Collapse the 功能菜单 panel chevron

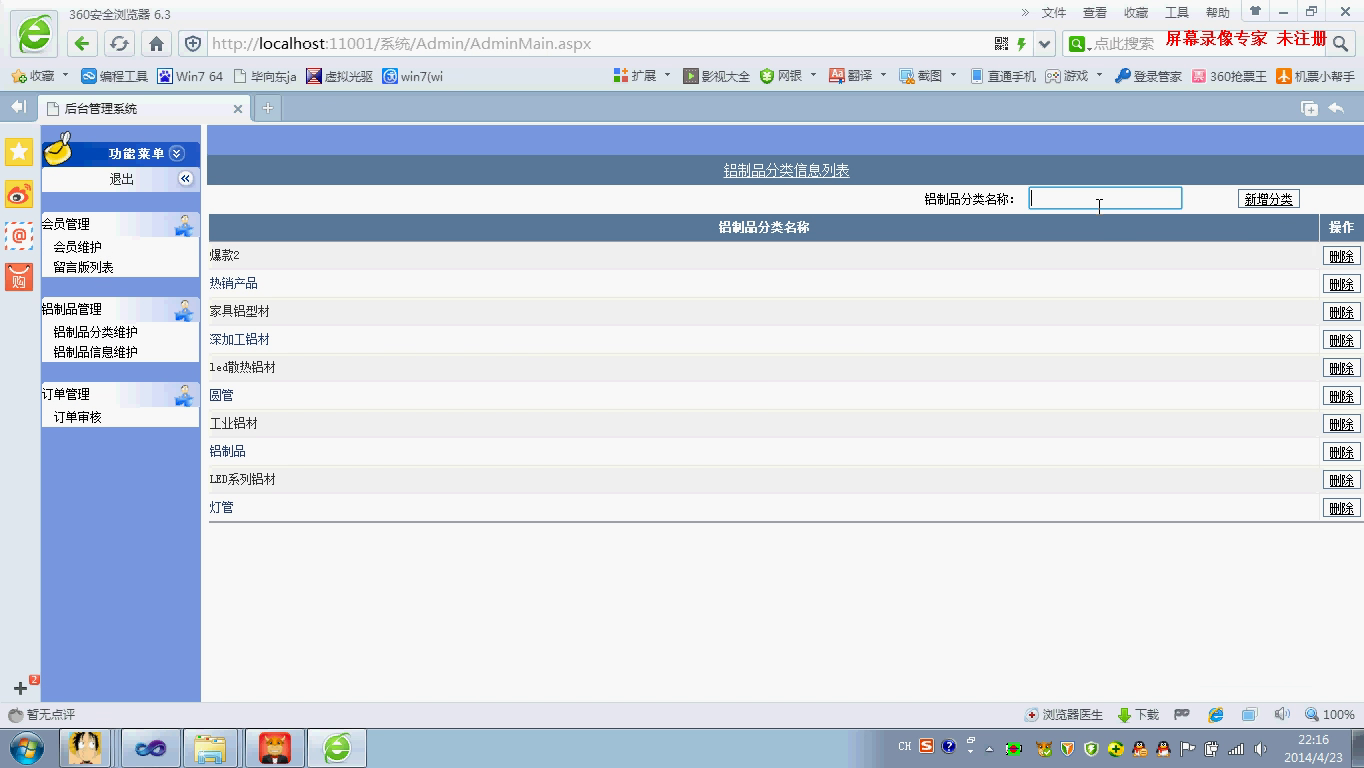177,153
